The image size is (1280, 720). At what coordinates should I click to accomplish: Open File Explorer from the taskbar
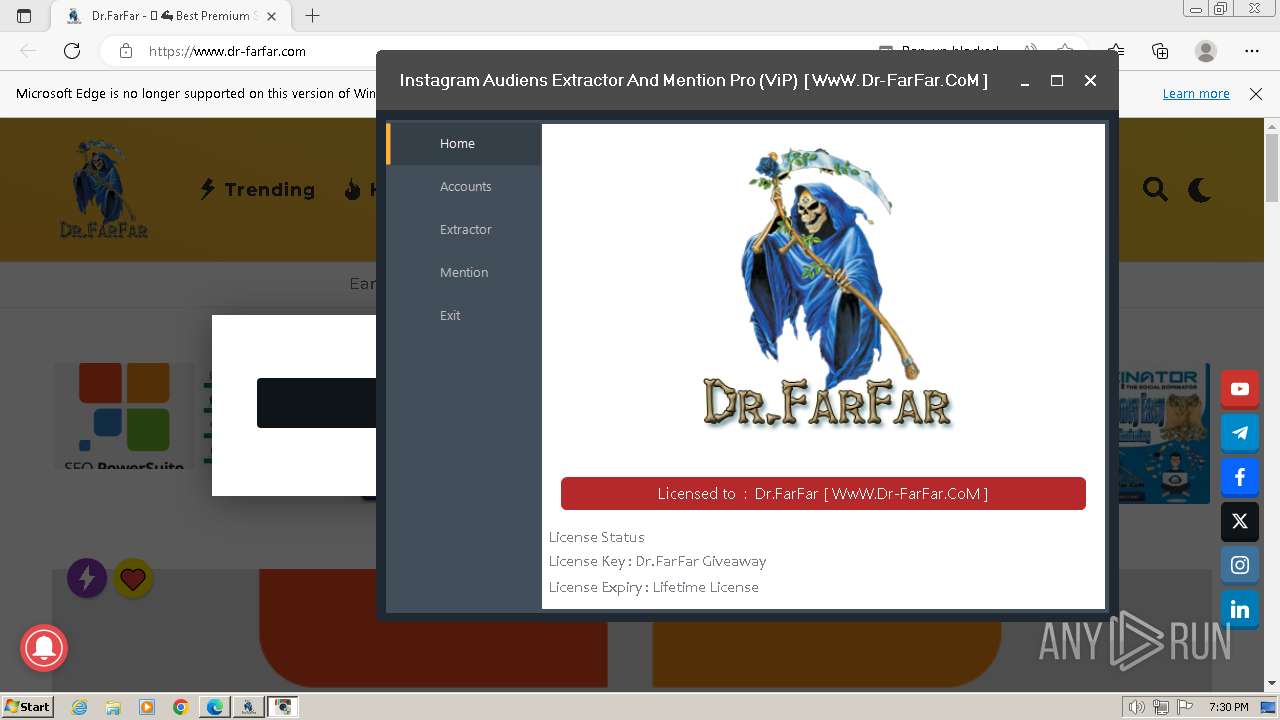pyautogui.click(x=113, y=707)
